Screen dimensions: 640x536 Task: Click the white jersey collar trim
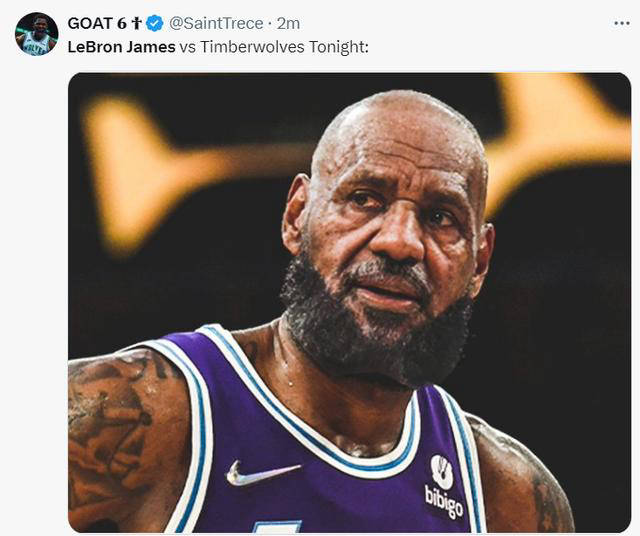coord(330,455)
